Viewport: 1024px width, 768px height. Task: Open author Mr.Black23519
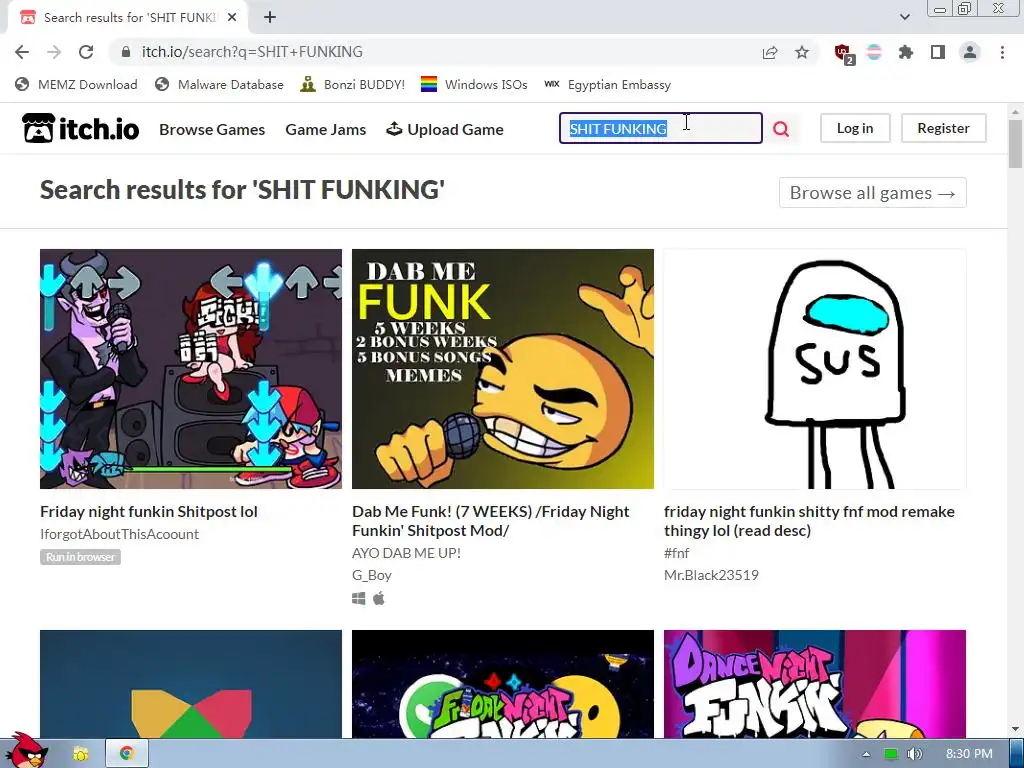(711, 575)
